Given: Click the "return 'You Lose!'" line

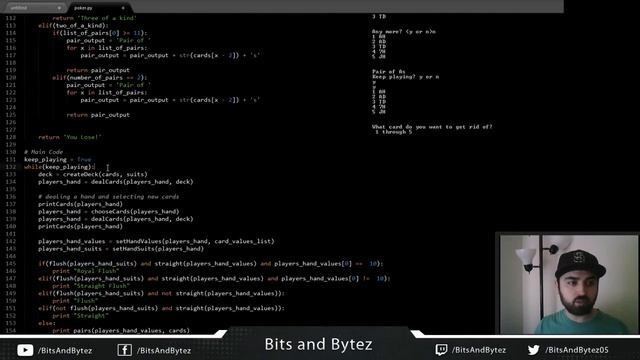Looking at the screenshot, I should tap(70, 137).
